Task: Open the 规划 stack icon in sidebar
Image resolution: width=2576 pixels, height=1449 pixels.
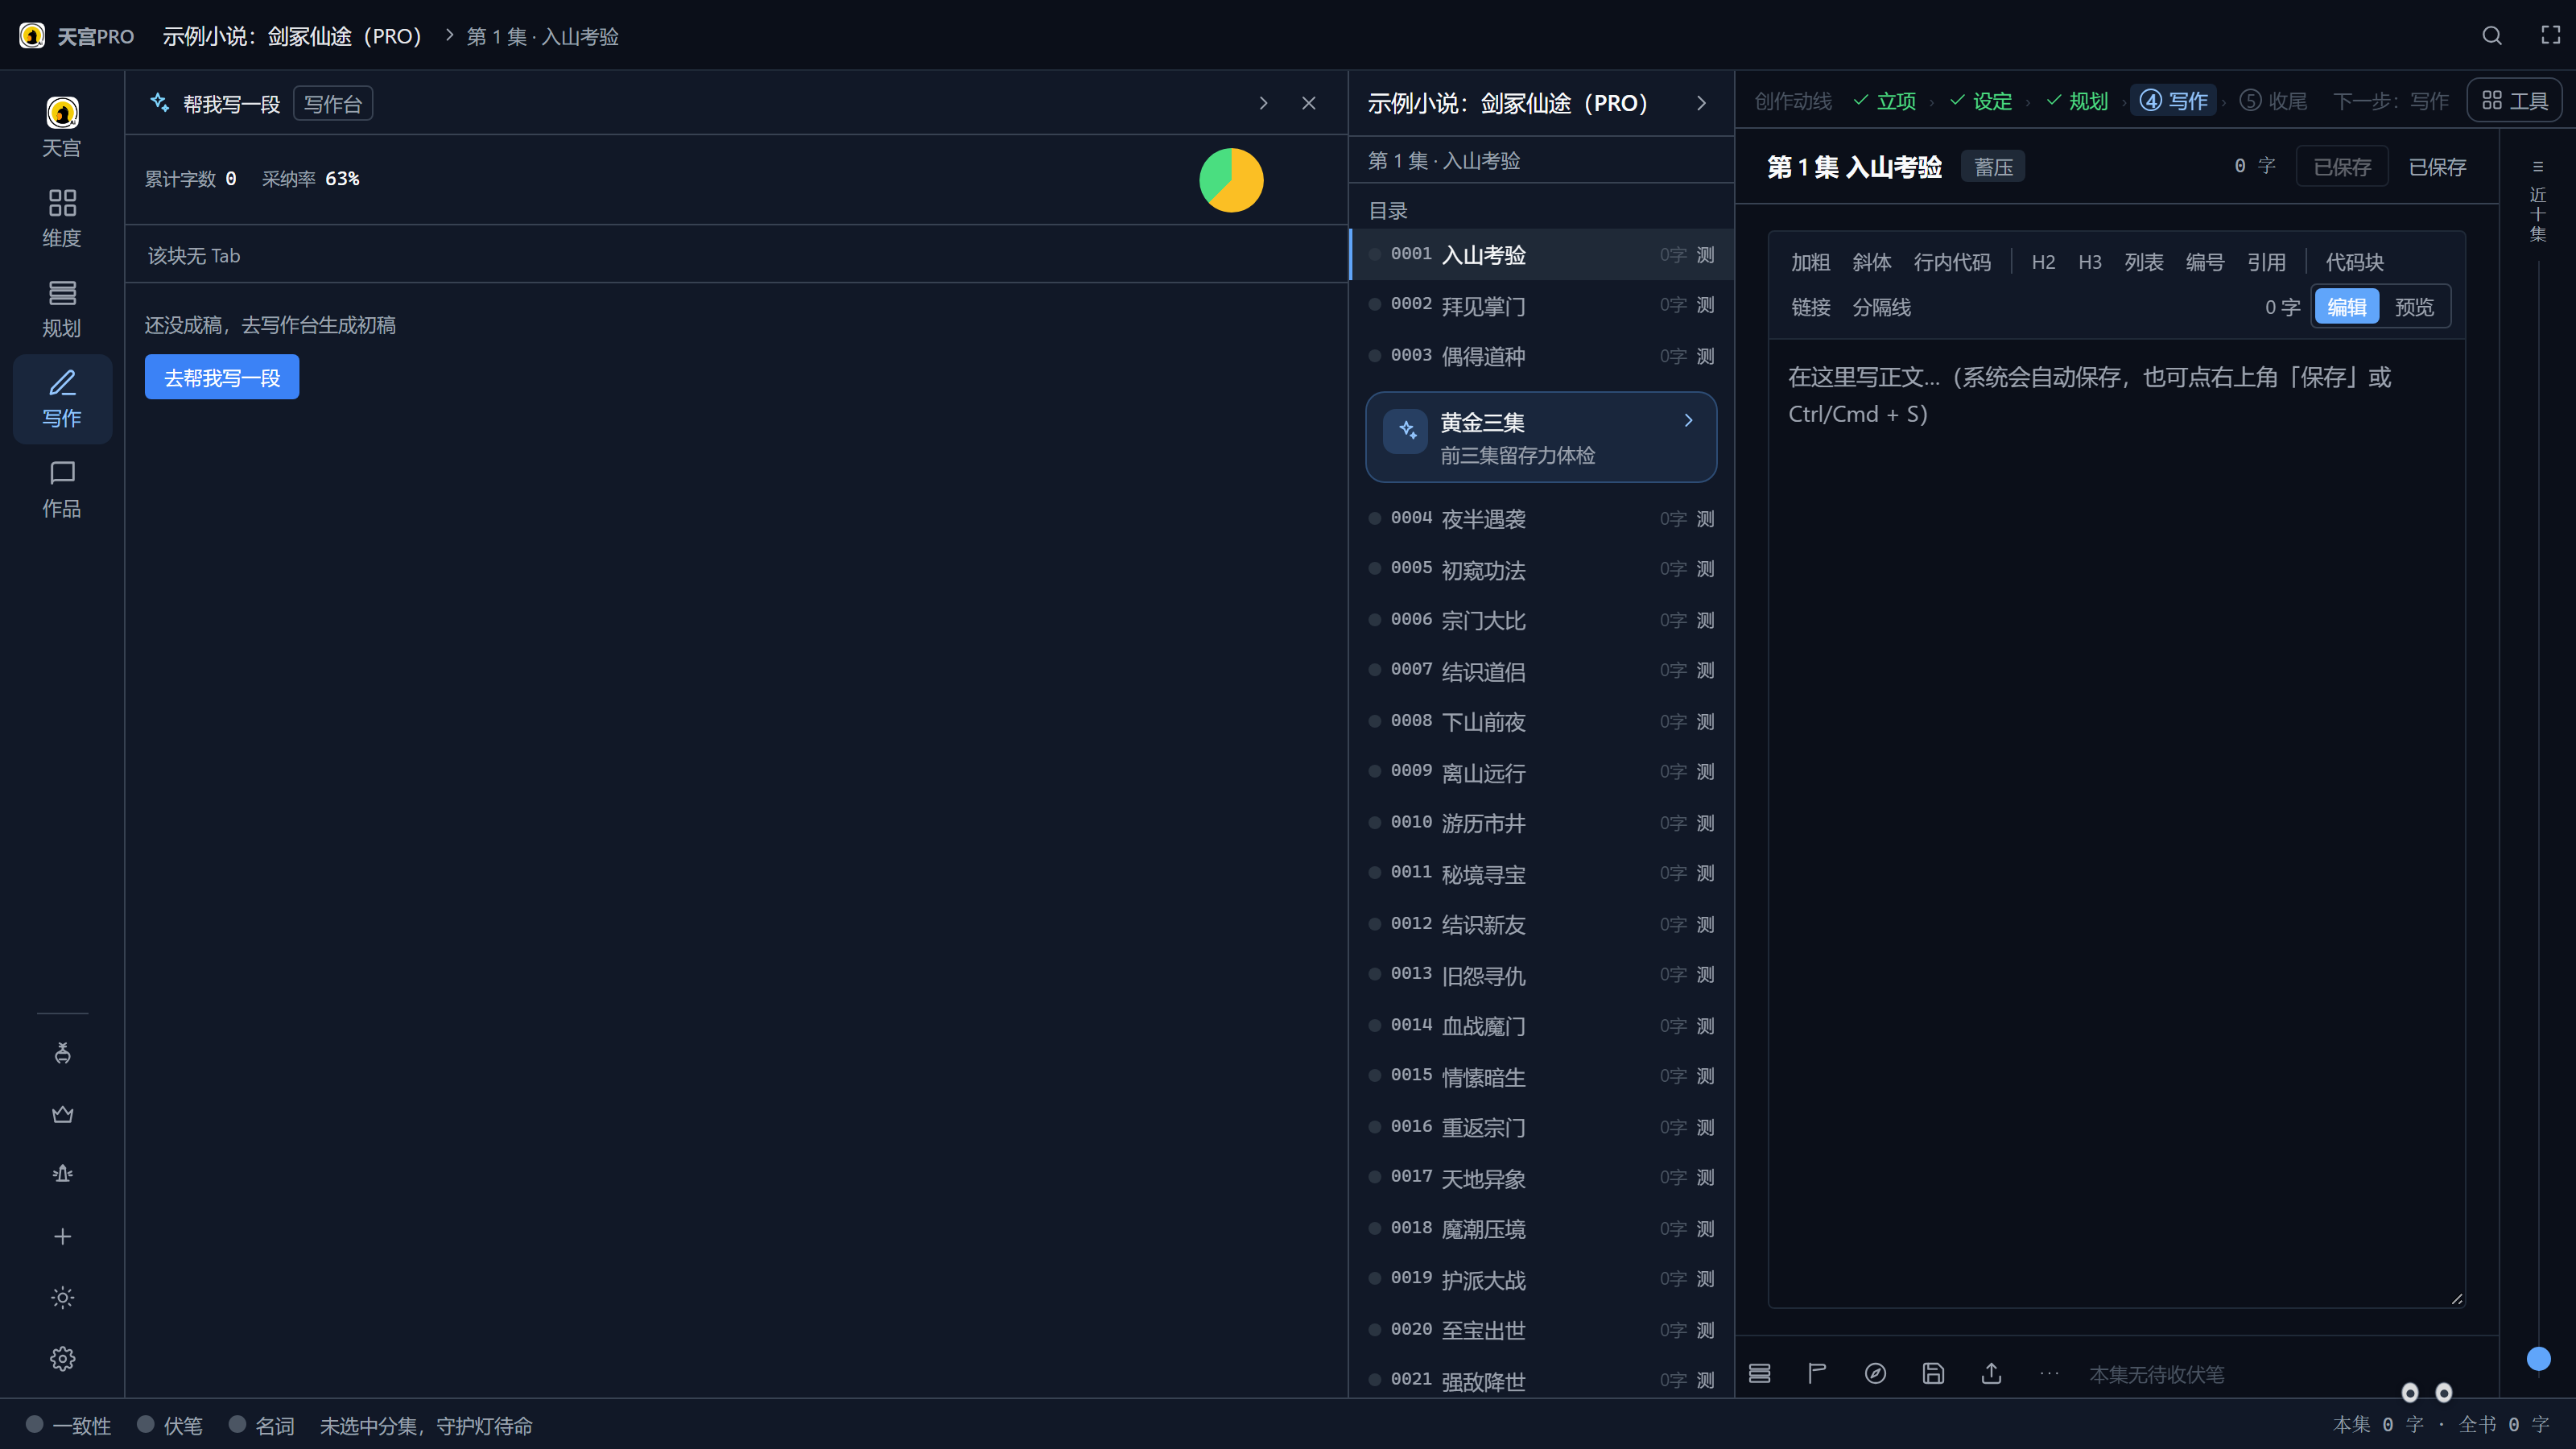Action: coord(62,308)
